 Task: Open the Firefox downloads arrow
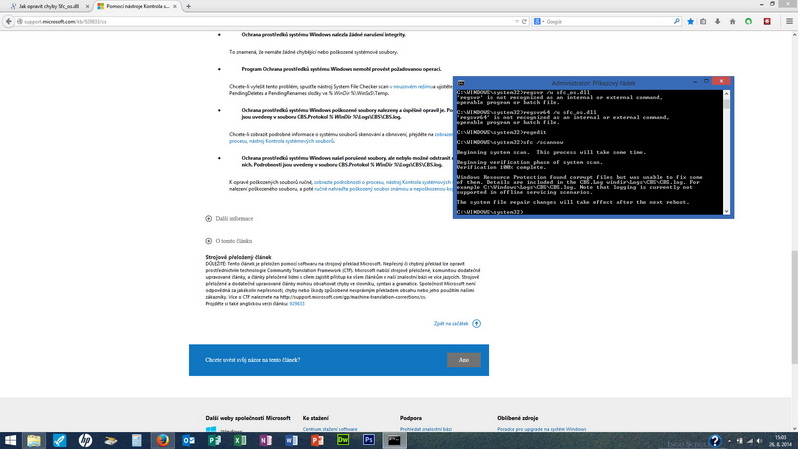click(718, 21)
